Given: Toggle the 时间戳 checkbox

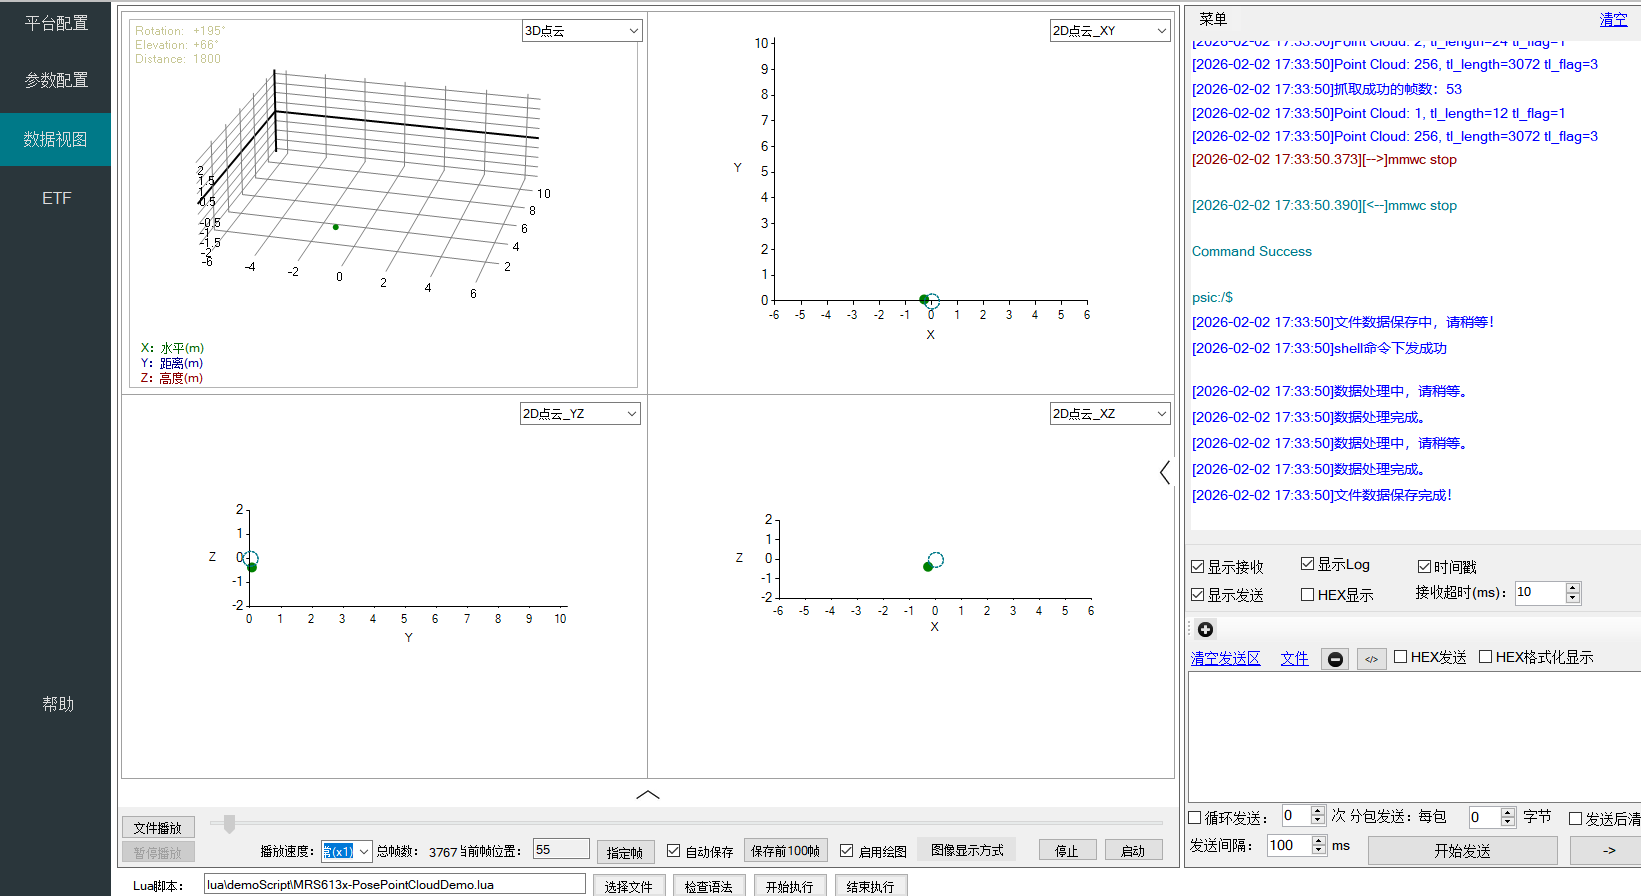Looking at the screenshot, I should 1424,567.
